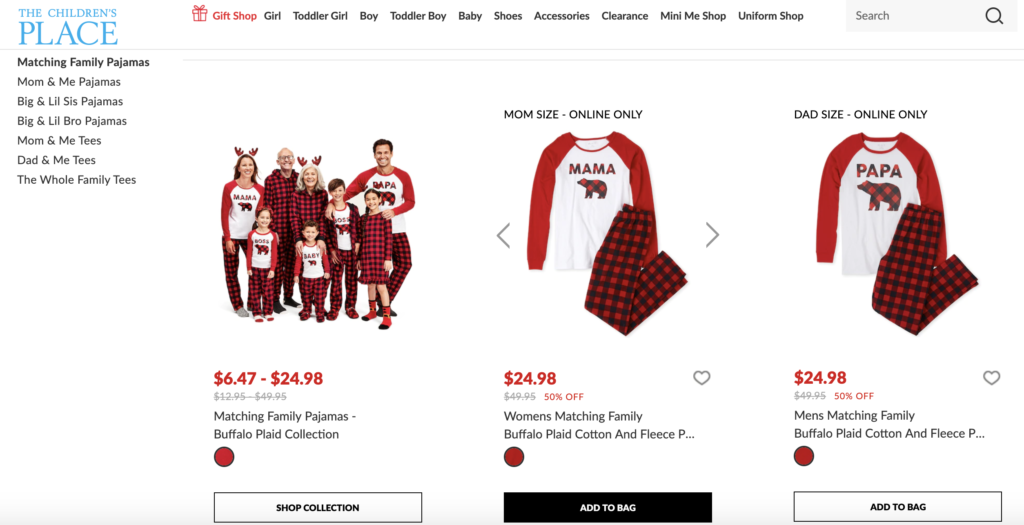Go to The Whole Family Tees
1024x525 pixels.
click(77, 180)
